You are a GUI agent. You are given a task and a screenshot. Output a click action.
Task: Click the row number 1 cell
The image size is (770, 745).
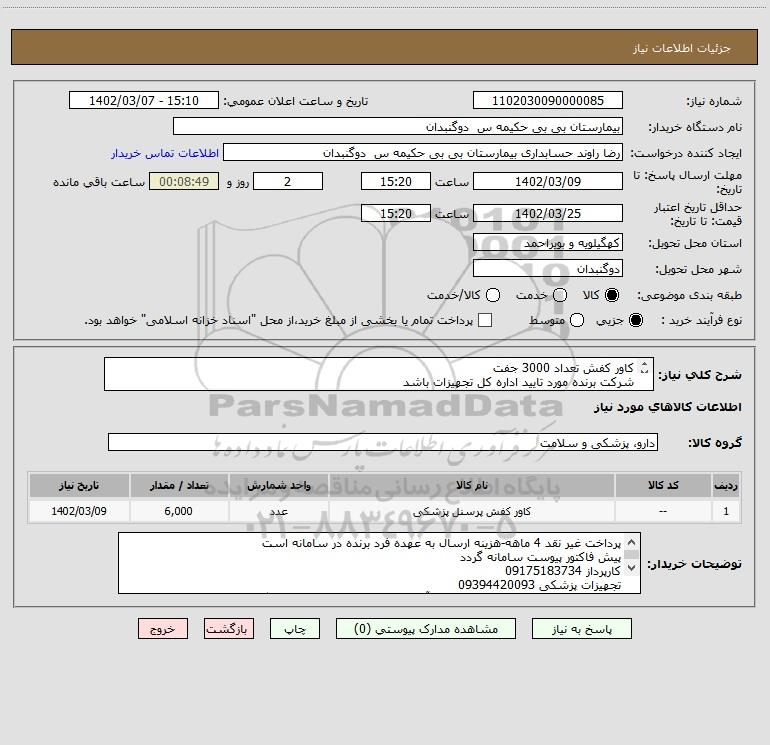click(x=726, y=511)
